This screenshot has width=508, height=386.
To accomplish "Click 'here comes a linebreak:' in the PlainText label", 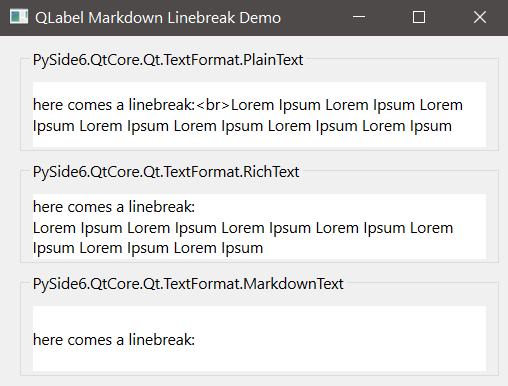I will (x=114, y=105).
